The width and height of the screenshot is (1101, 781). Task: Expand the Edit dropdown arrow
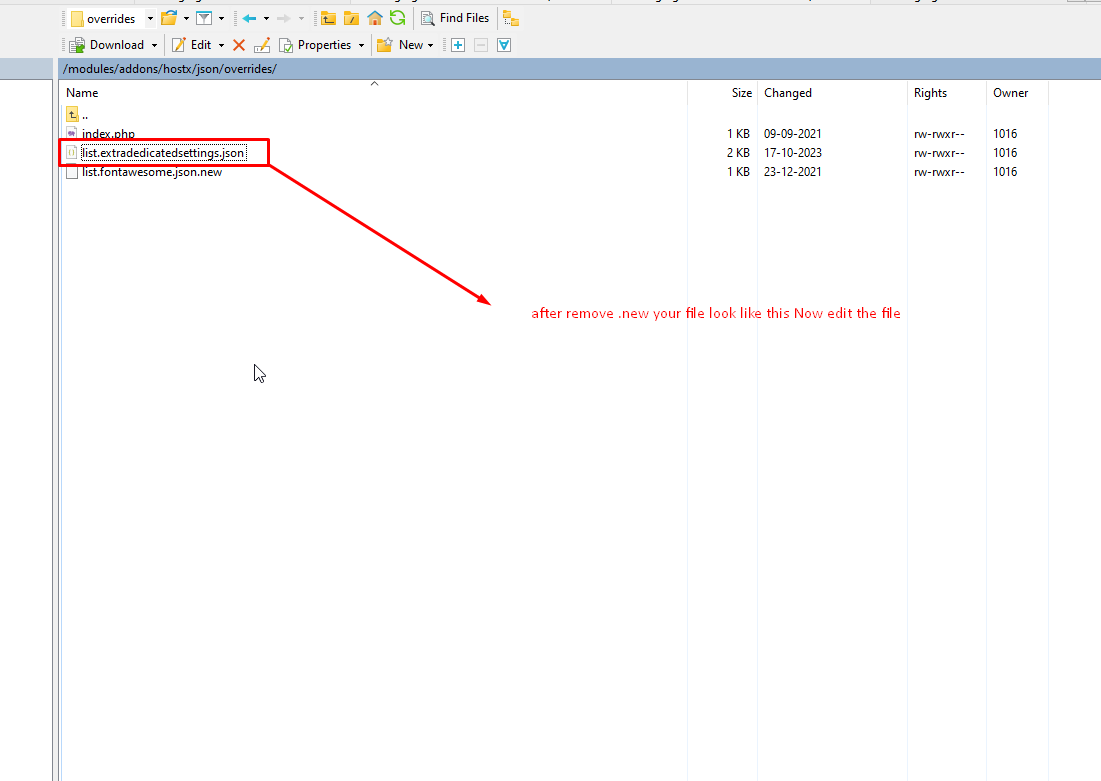point(221,45)
